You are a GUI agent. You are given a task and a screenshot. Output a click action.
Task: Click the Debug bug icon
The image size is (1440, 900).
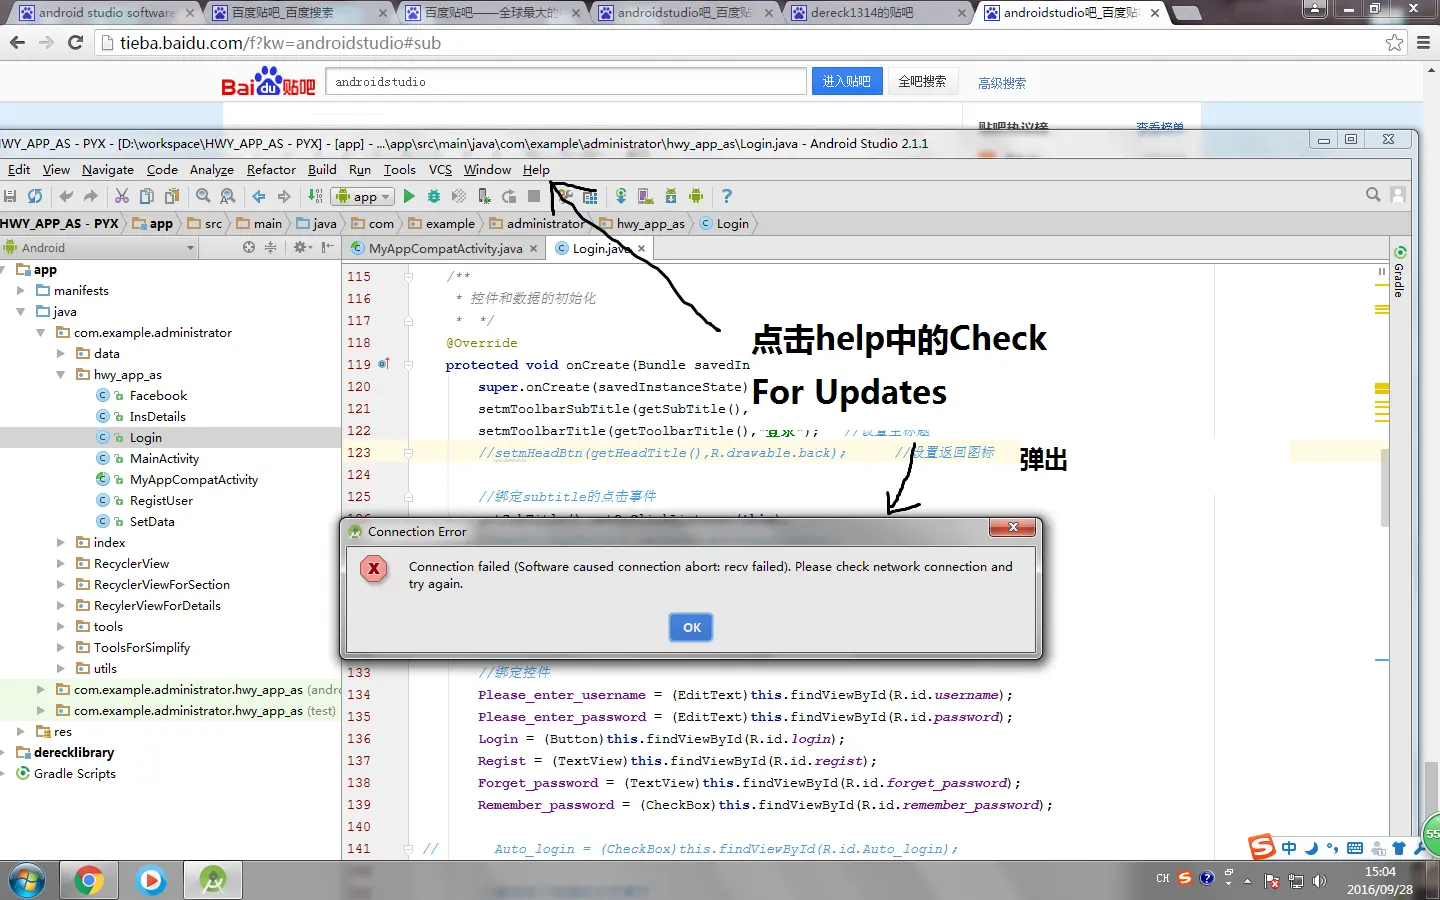pos(434,196)
